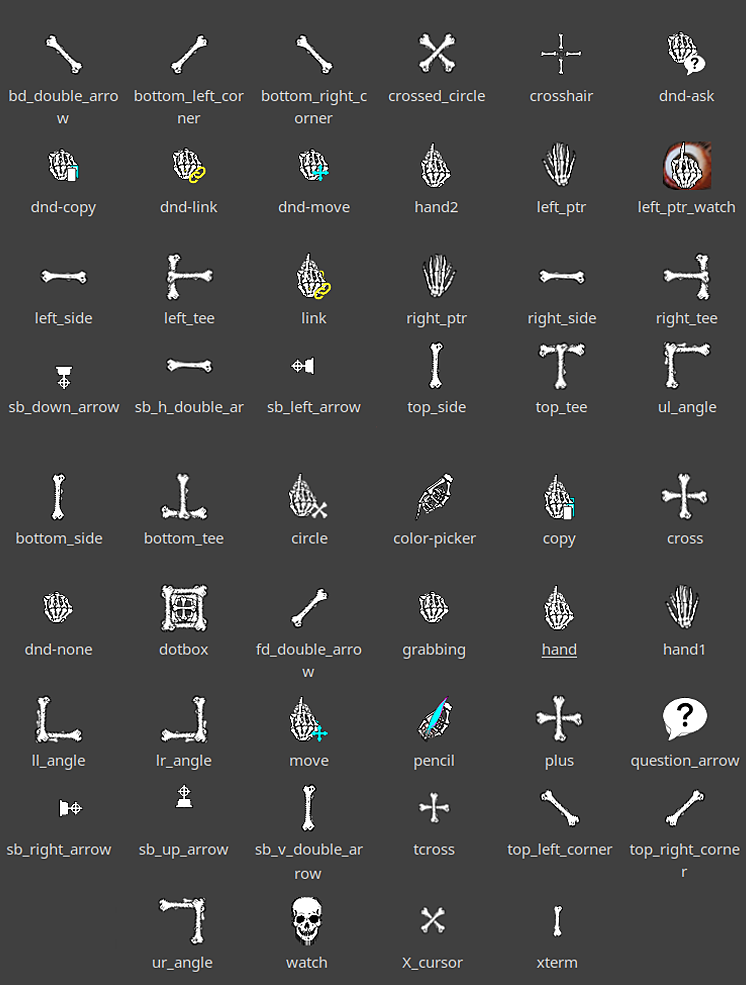Click the bd_double_arrow bone cursor icon
The width and height of the screenshot is (746, 985).
point(63,54)
